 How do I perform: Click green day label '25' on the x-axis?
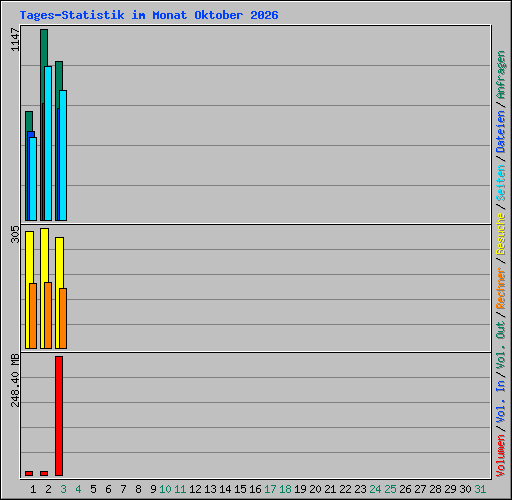tap(390, 489)
